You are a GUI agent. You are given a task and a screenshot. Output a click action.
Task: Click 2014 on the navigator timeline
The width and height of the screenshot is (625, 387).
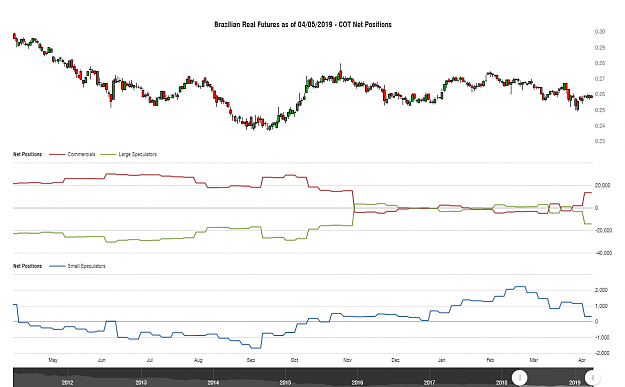point(213,383)
